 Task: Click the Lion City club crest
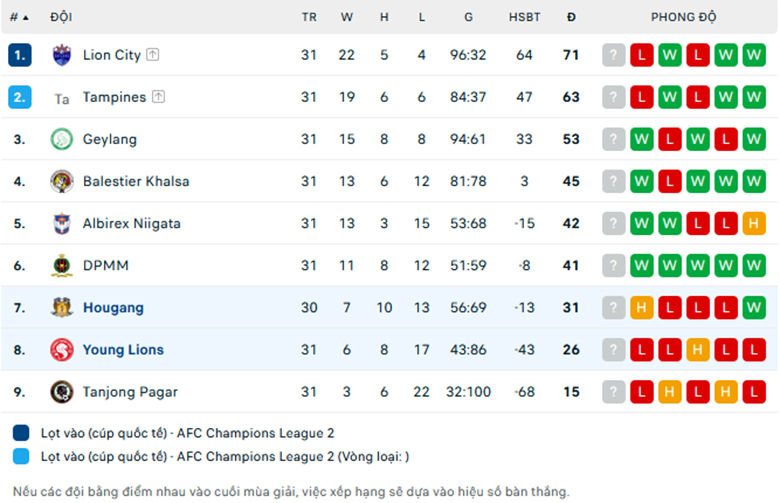(x=62, y=55)
